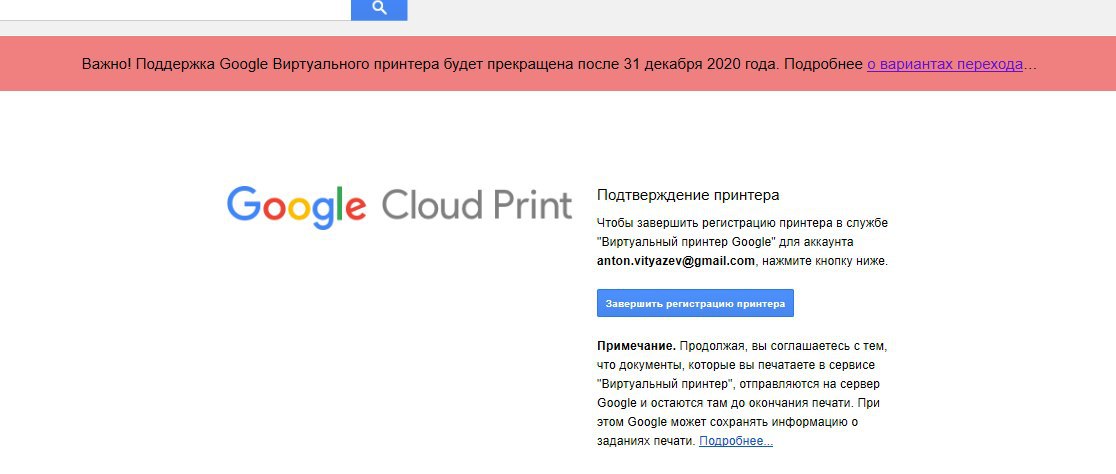This screenshot has width=1116, height=474.
Task: Click the blue search magnifier button
Action: tap(379, 9)
